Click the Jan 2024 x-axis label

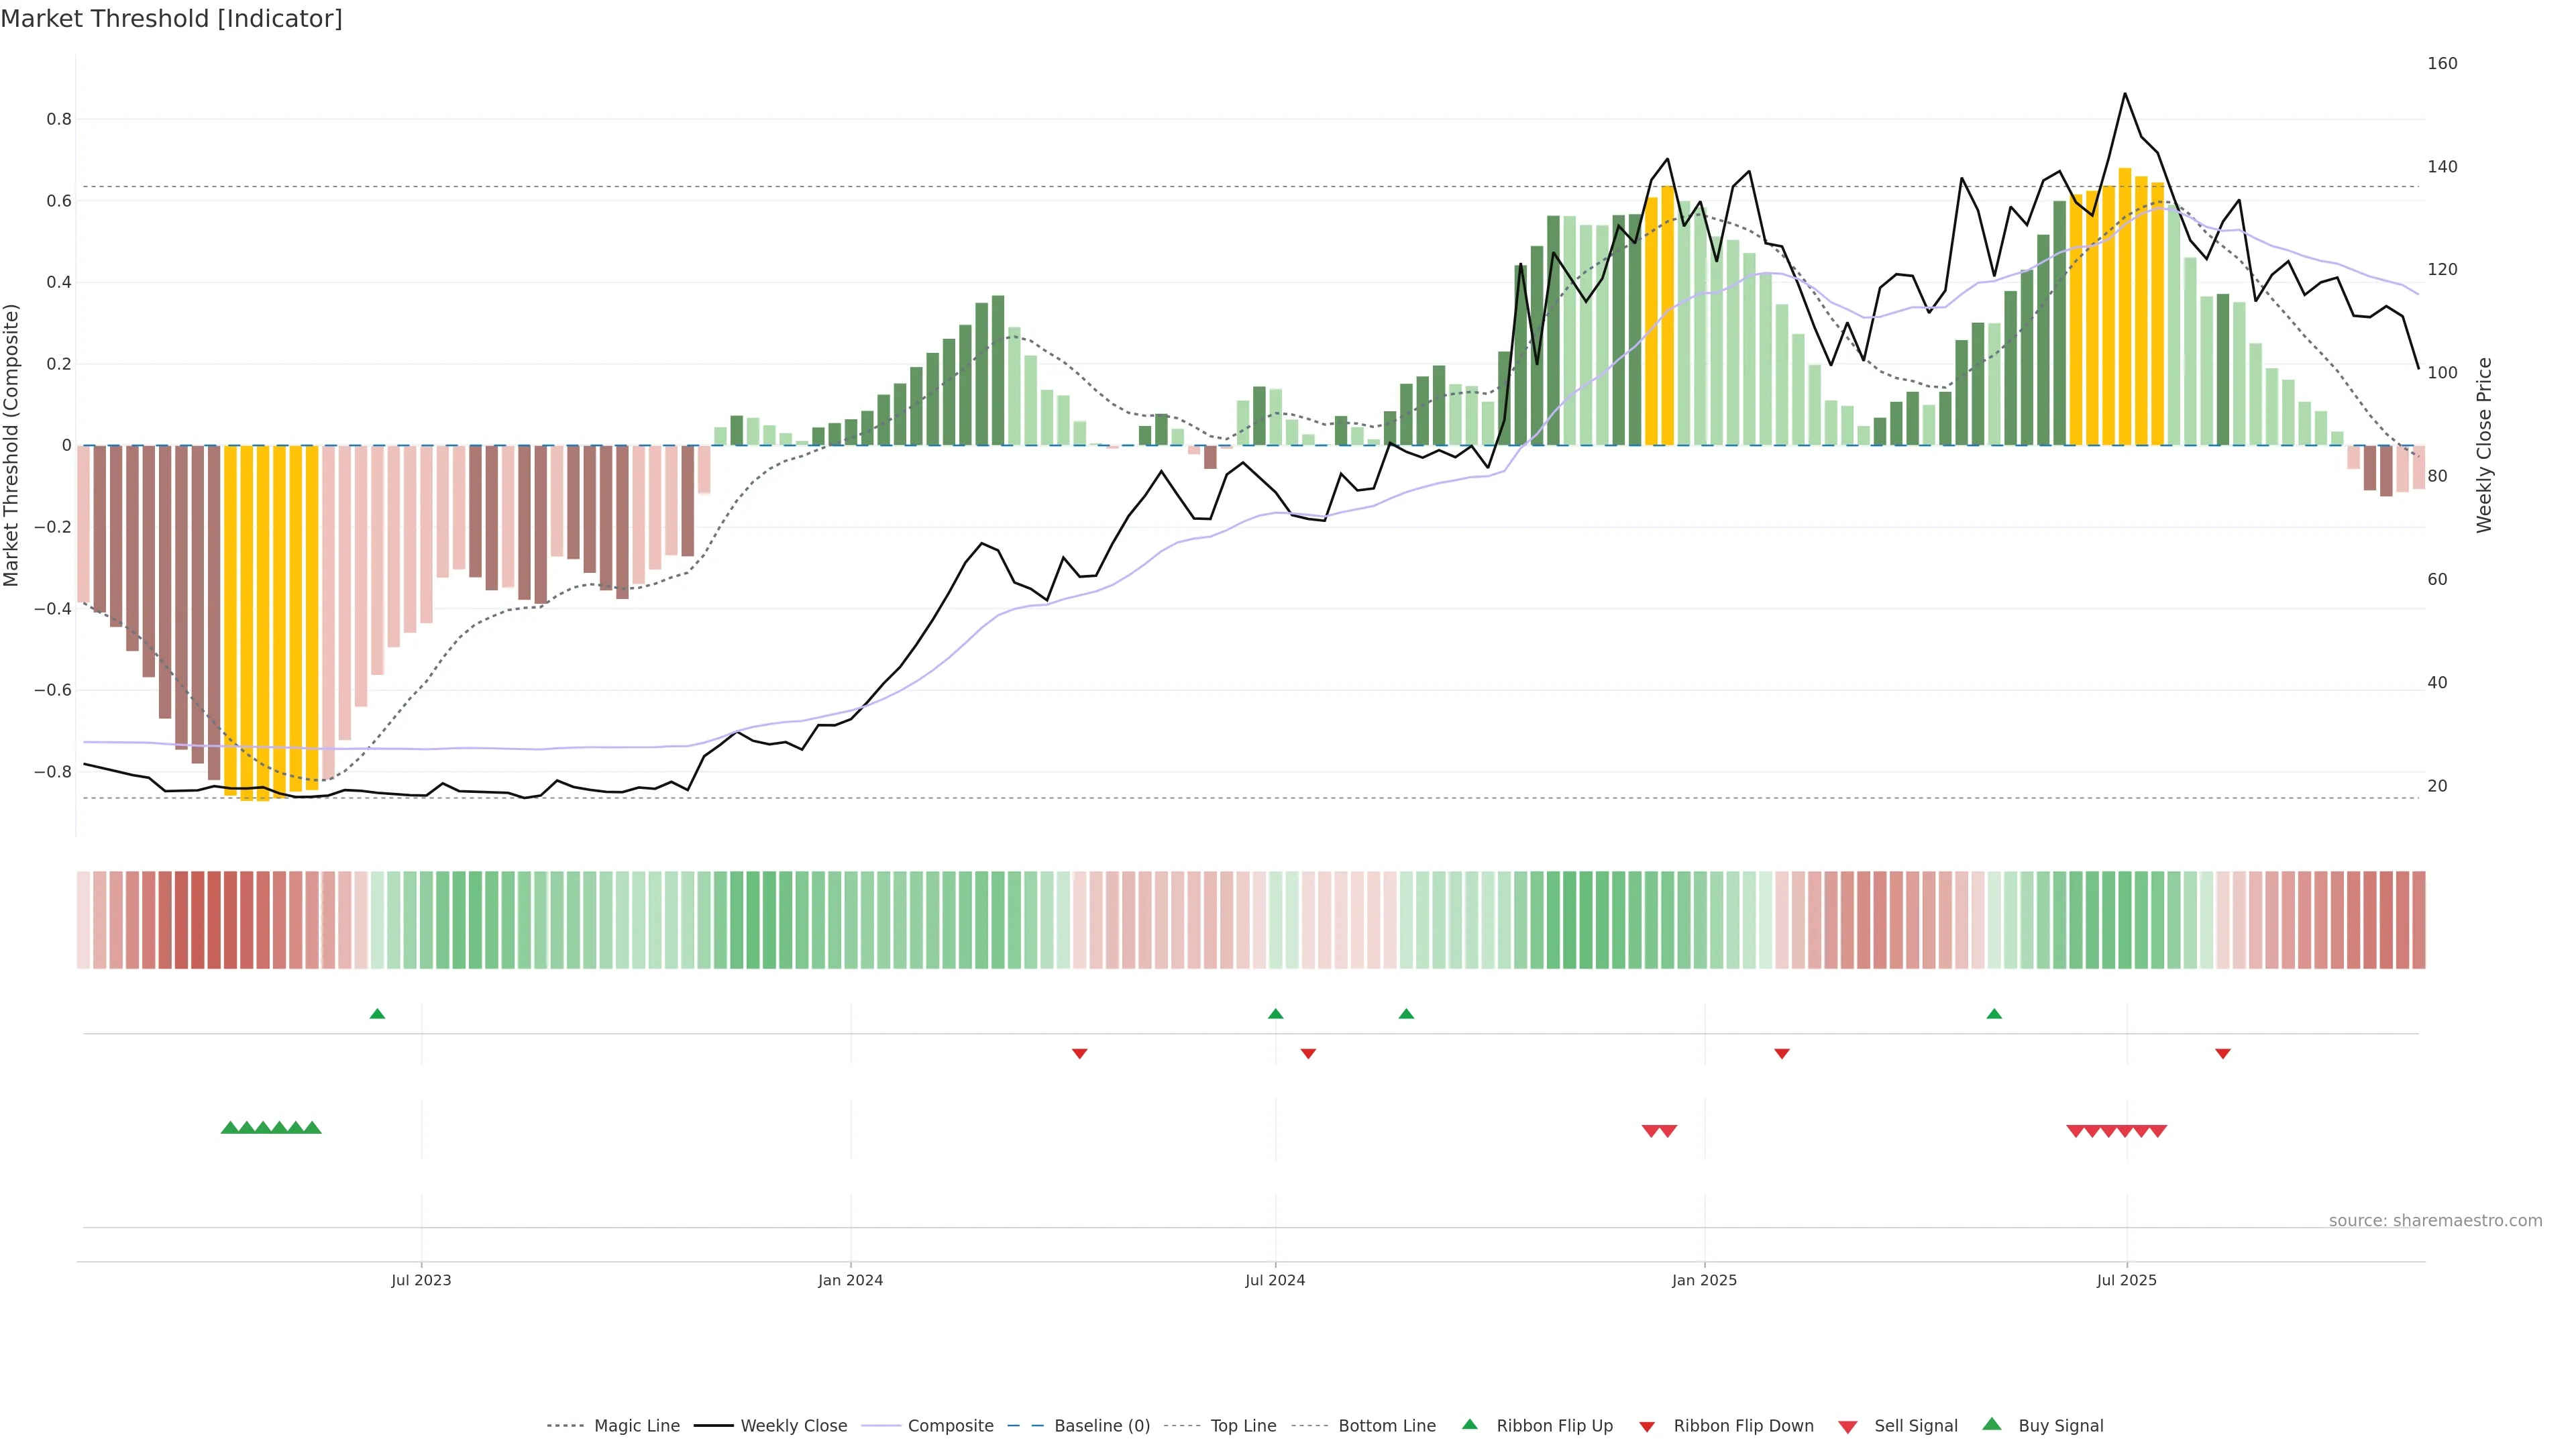pos(850,1280)
